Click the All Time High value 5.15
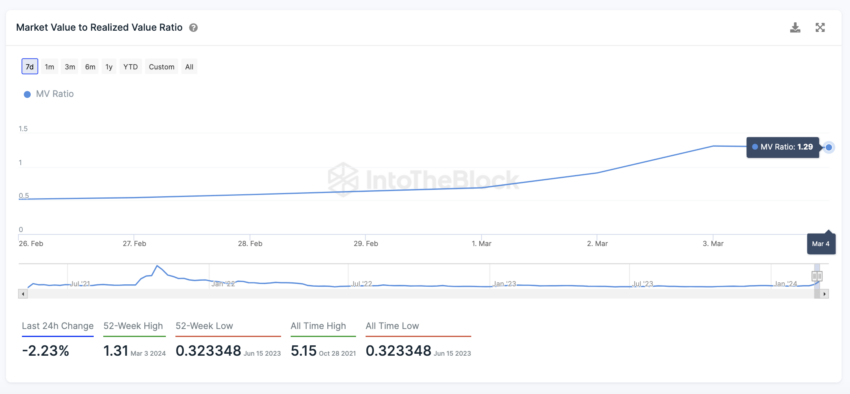Image resolution: width=850 pixels, height=394 pixels. pos(302,351)
